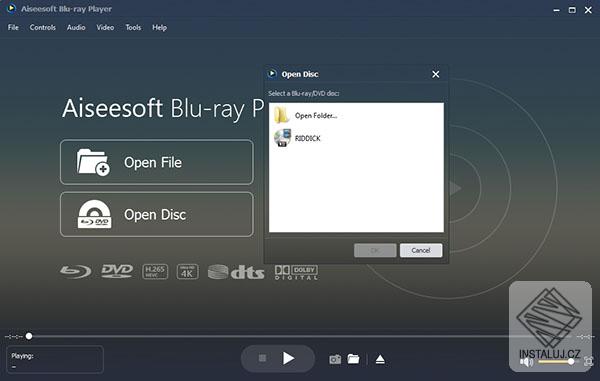Open the Tools menu
This screenshot has width=600, height=381.
pos(133,28)
